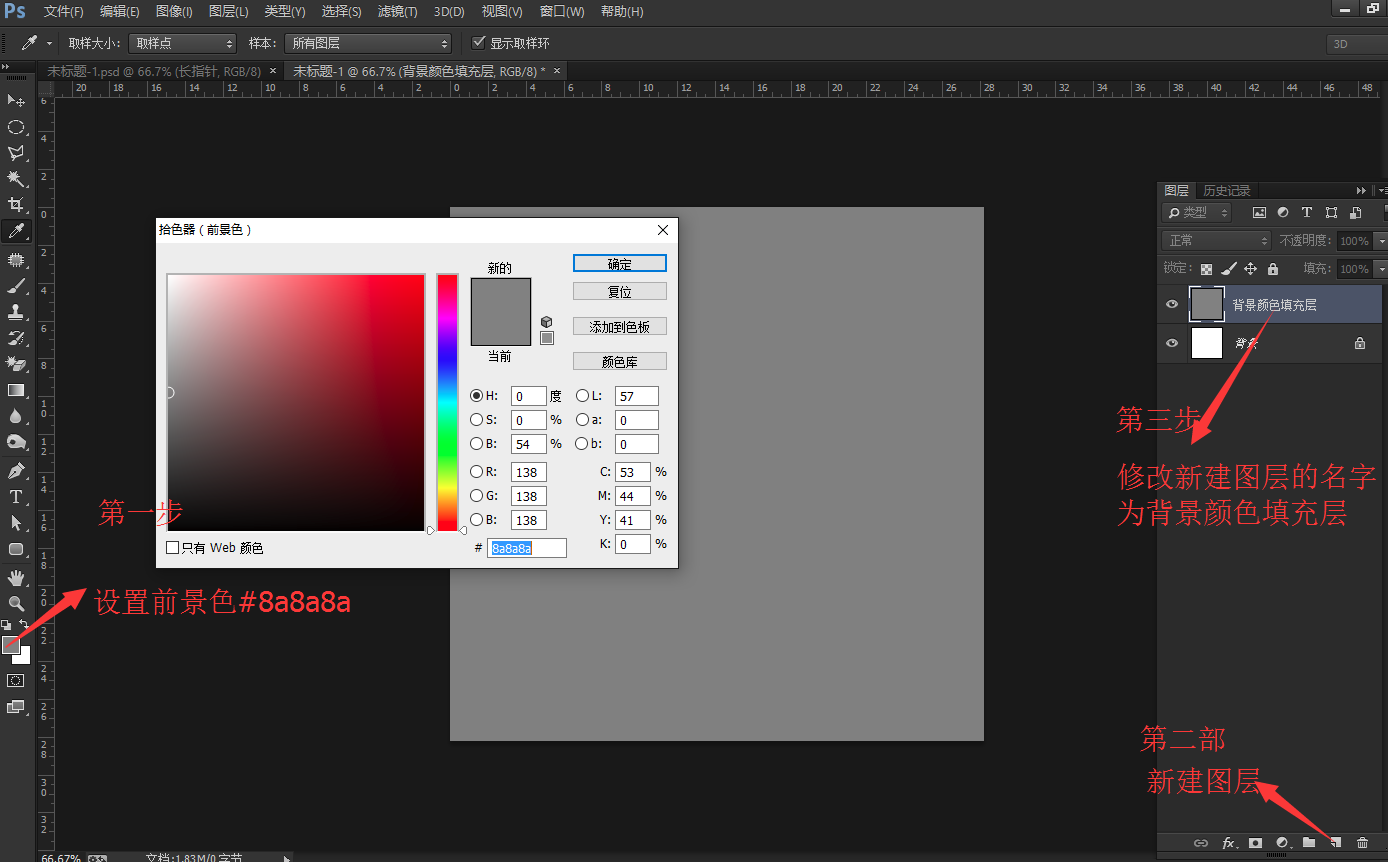Select the History Brush tool
This screenshot has width=1388, height=862.
coord(16,338)
